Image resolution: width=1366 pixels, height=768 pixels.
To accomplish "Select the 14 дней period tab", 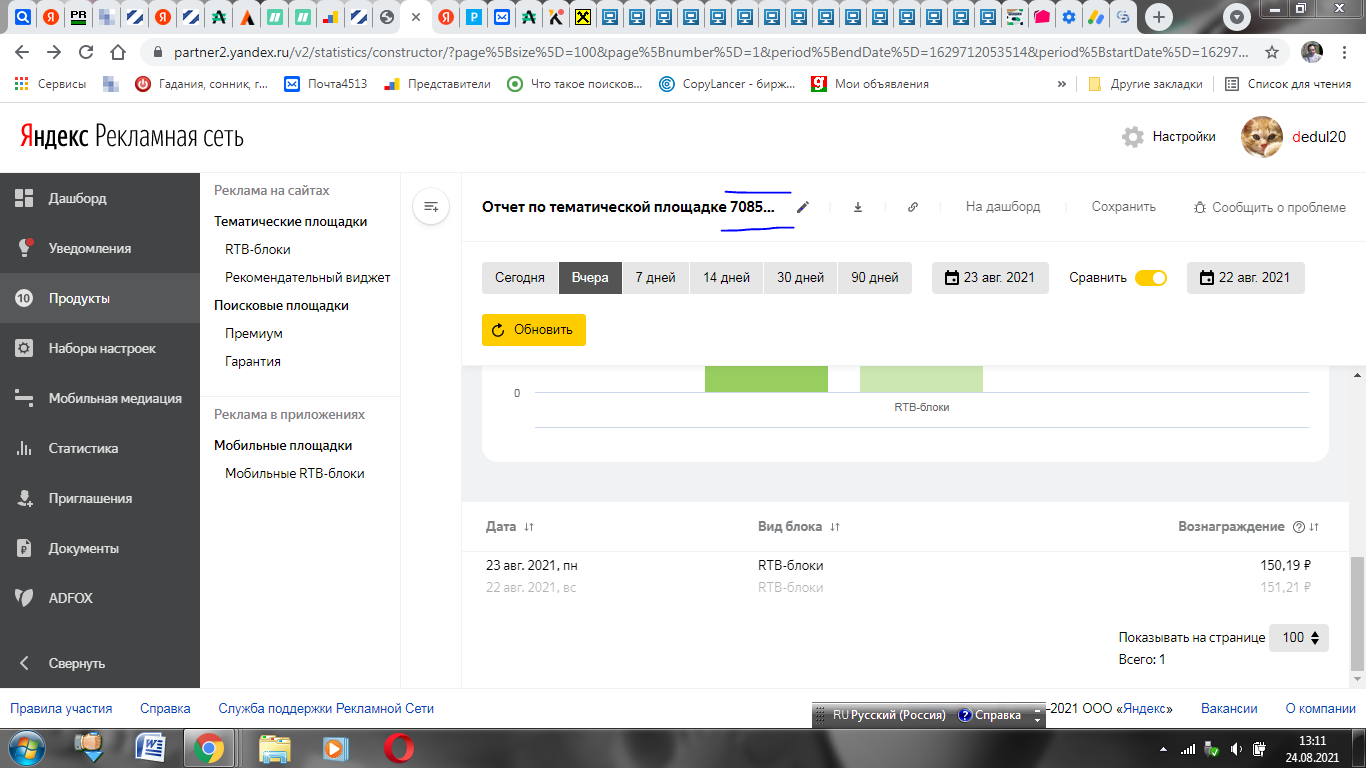I will click(727, 278).
